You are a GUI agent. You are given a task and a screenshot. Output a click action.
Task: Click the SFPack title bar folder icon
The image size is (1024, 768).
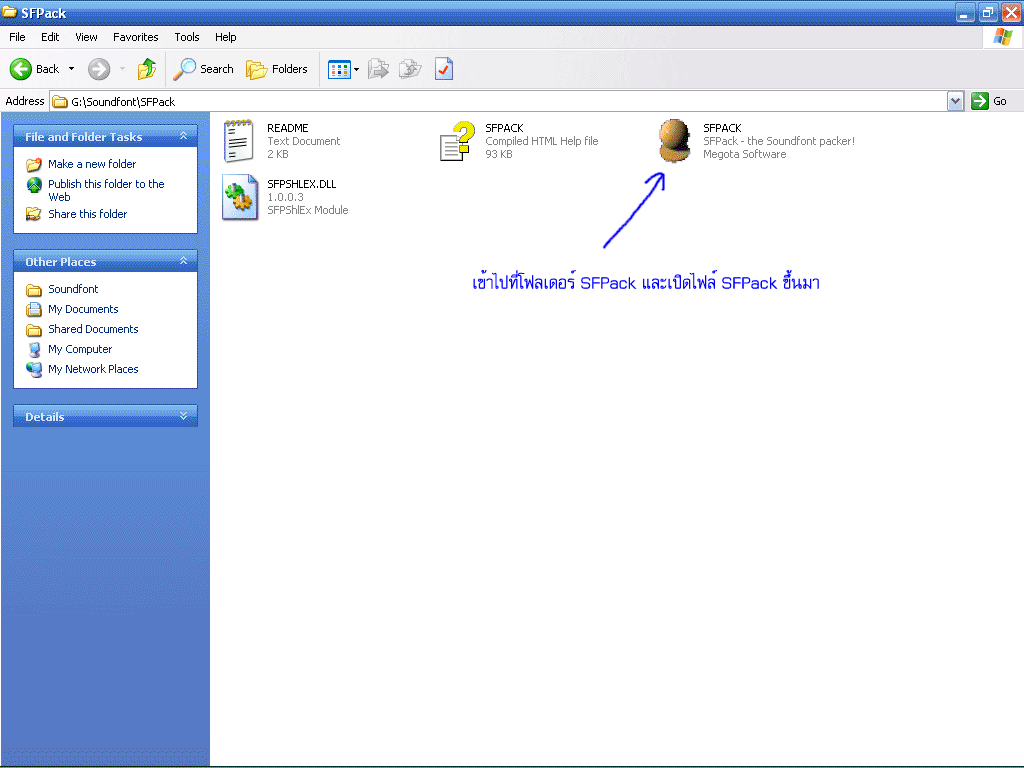coord(10,12)
